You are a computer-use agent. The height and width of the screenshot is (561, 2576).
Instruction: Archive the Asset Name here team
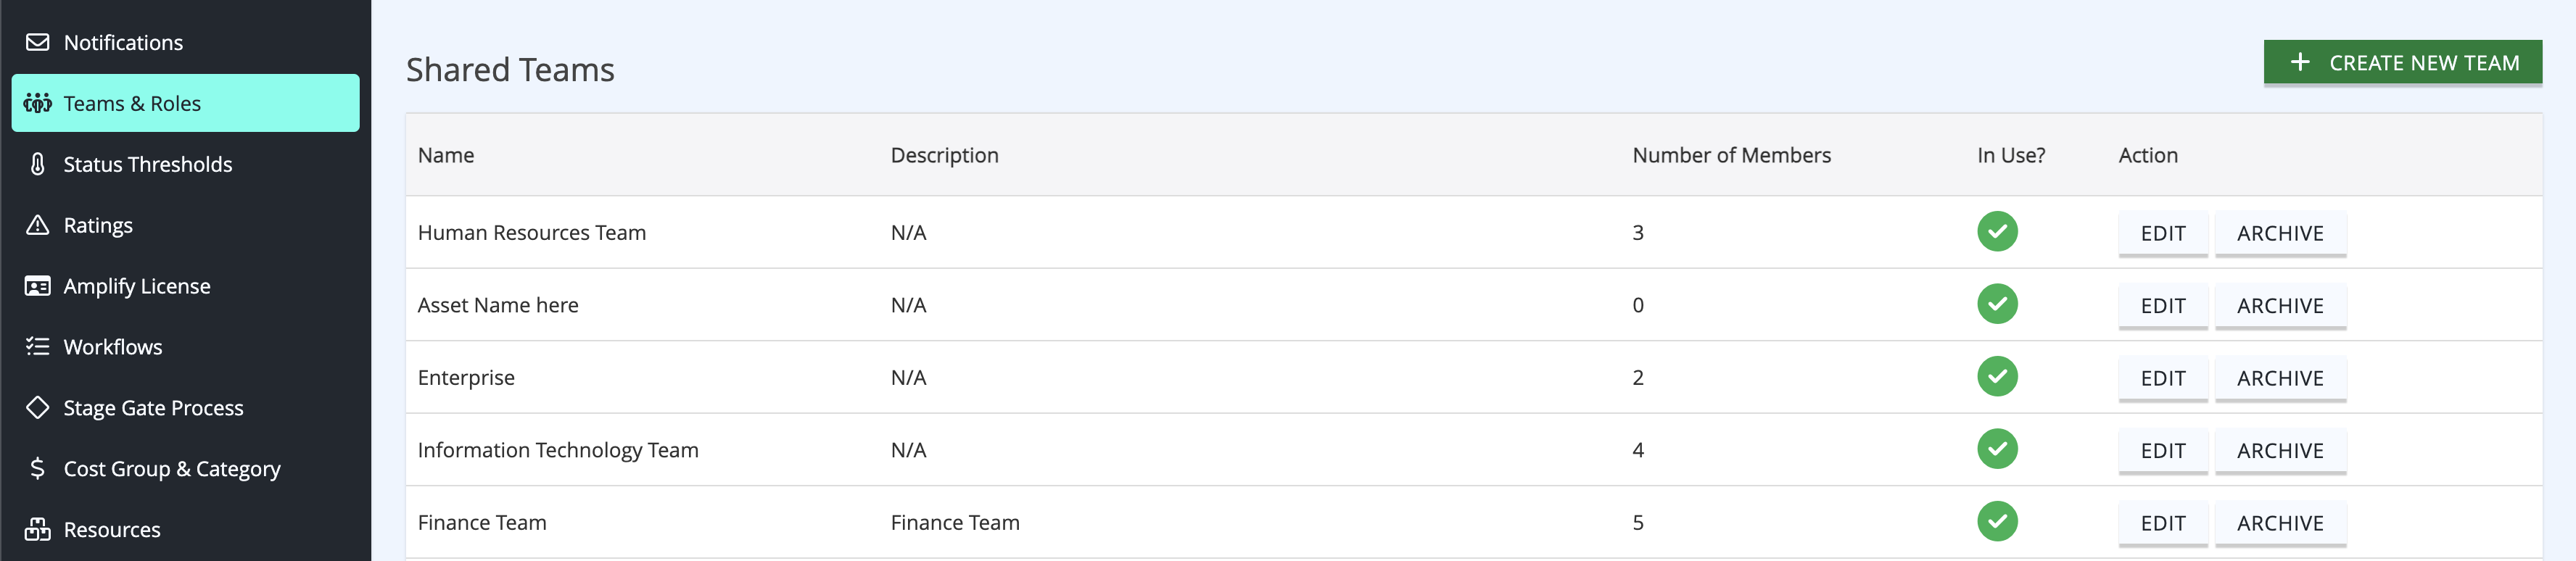point(2279,306)
